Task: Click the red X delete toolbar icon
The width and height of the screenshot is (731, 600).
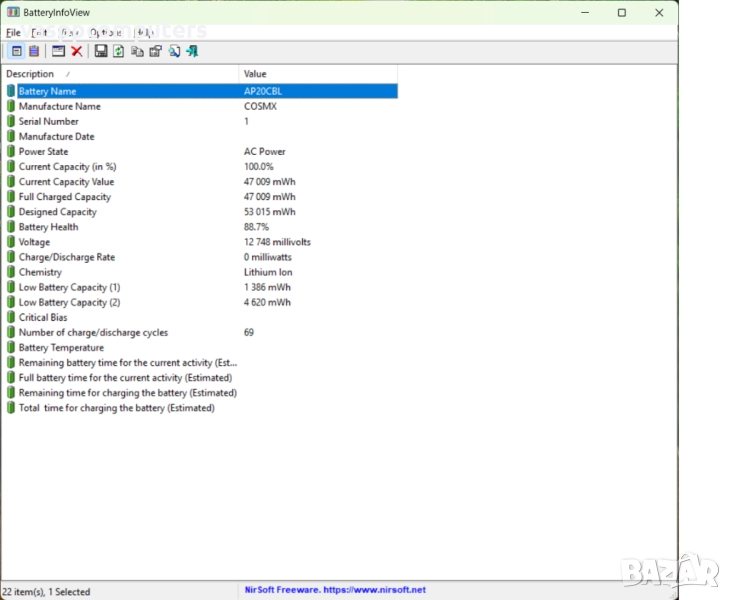Action: [76, 51]
